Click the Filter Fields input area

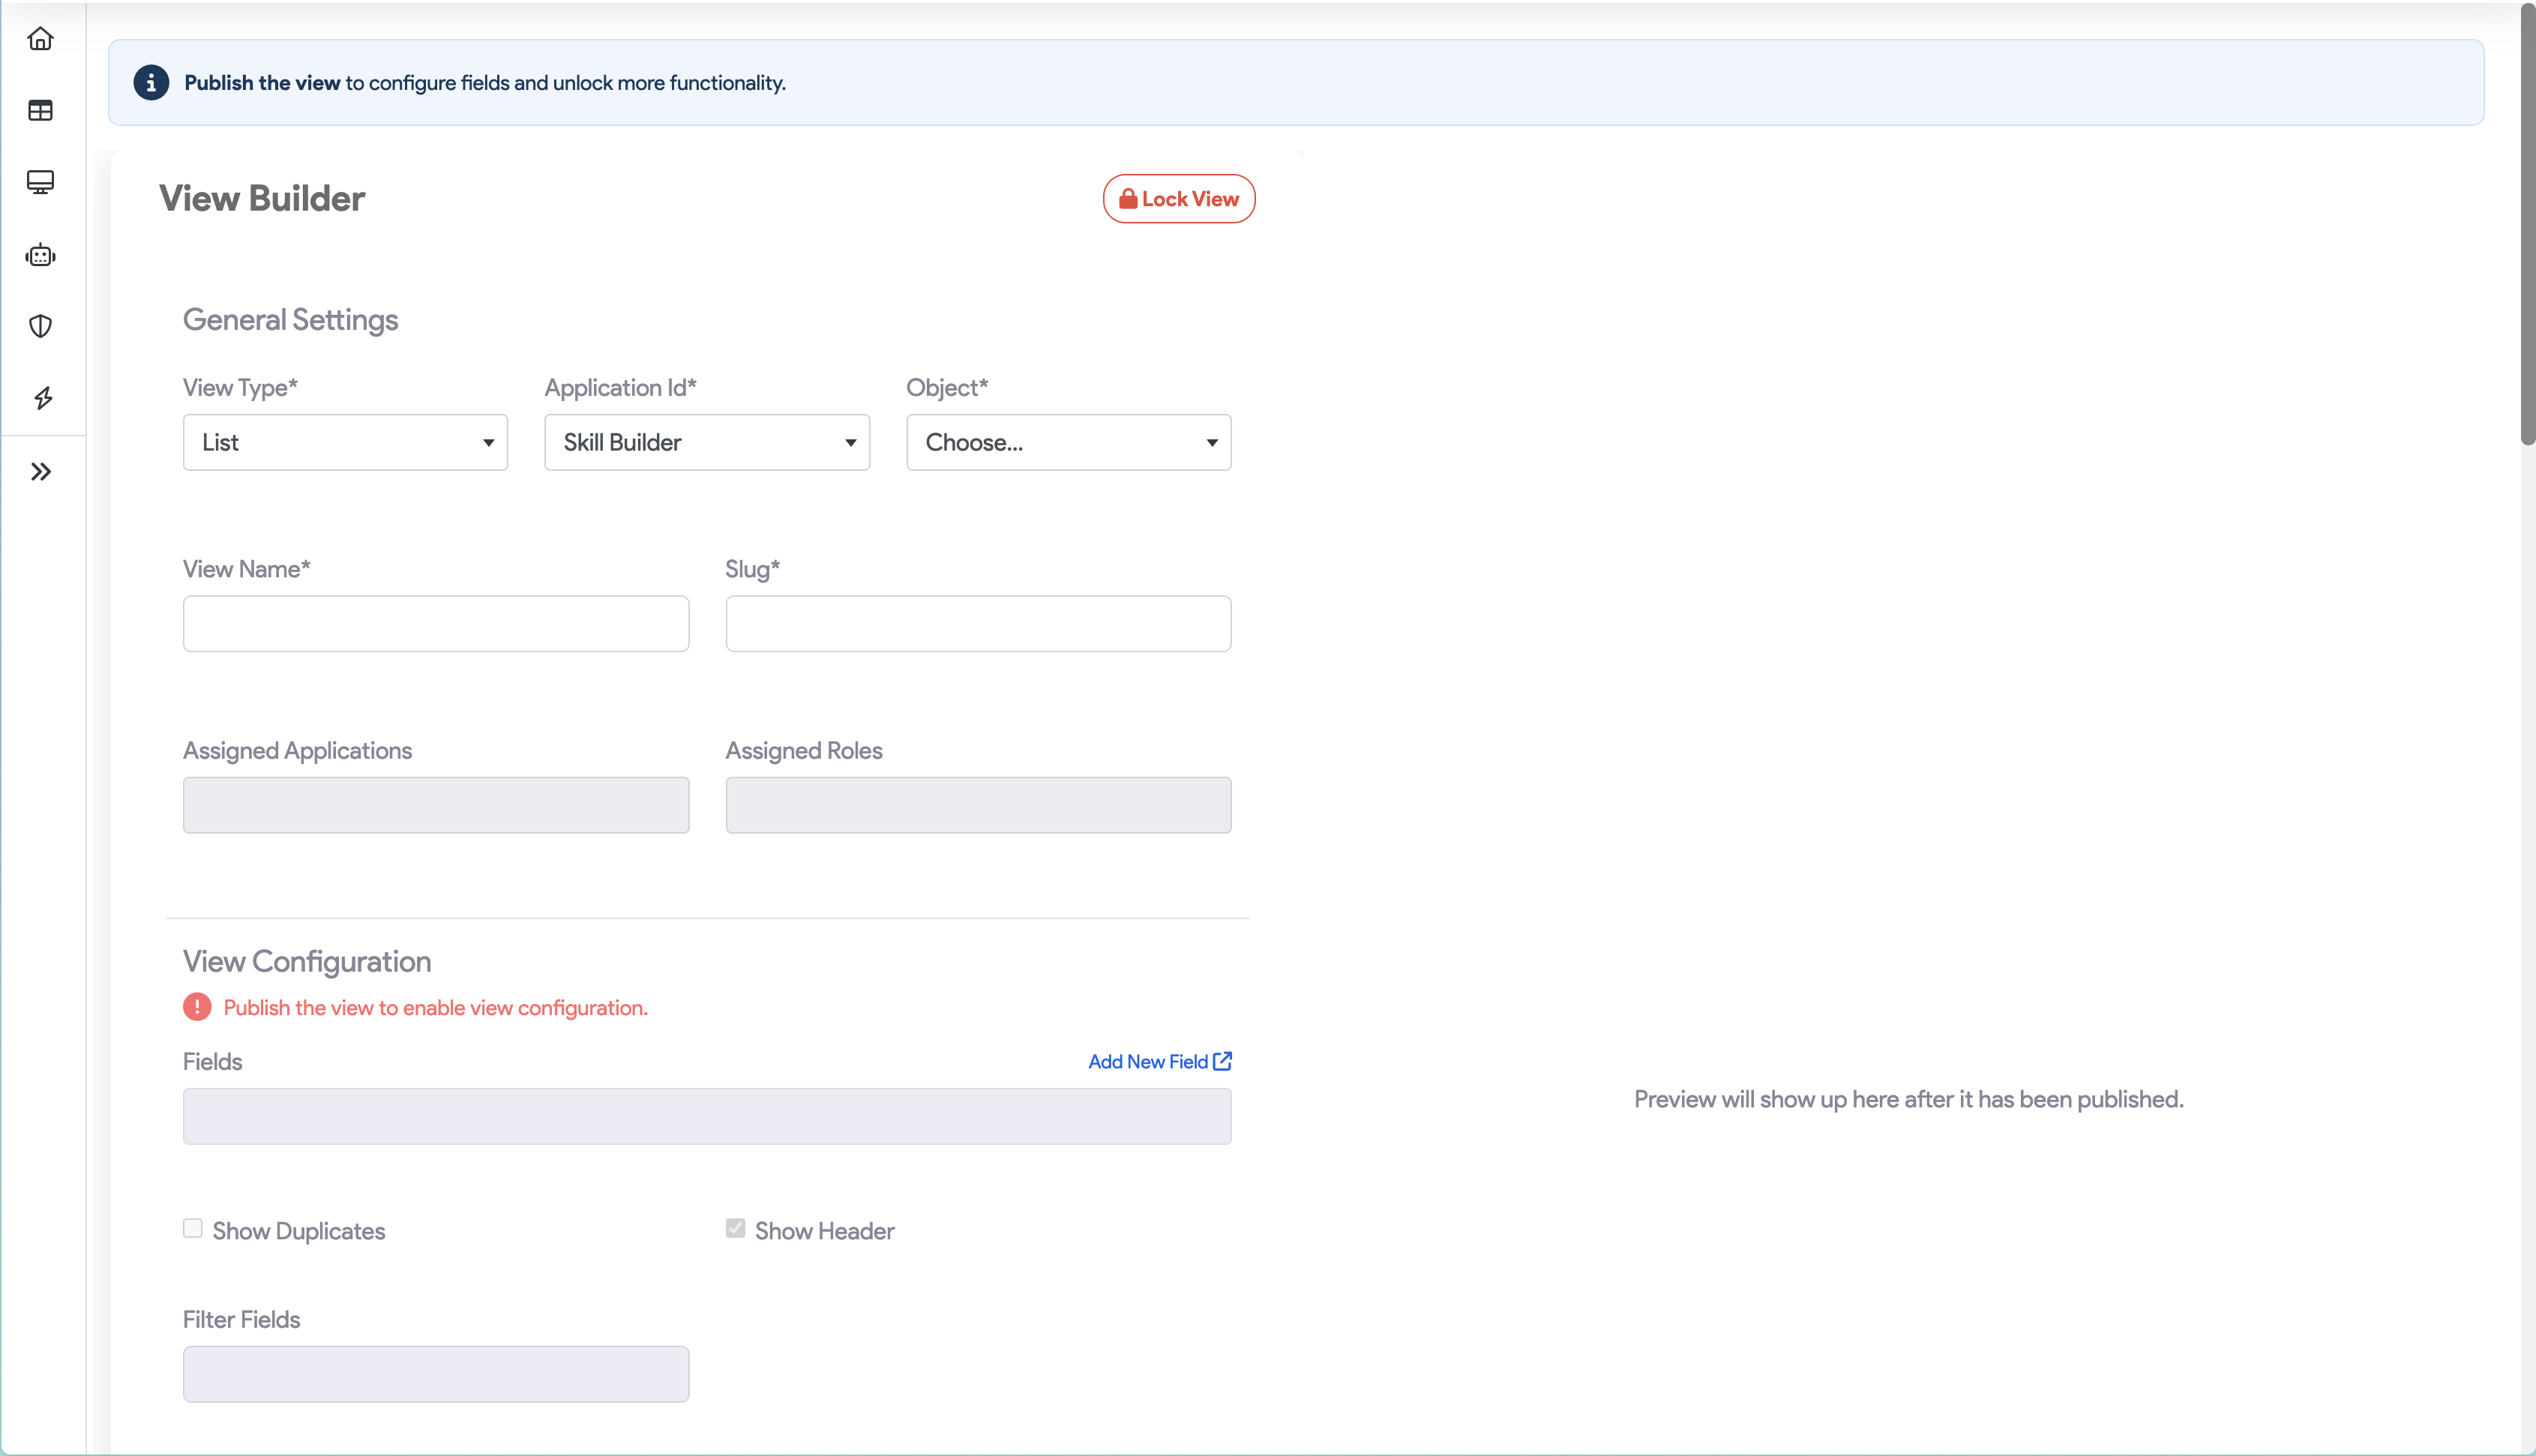click(x=435, y=1374)
